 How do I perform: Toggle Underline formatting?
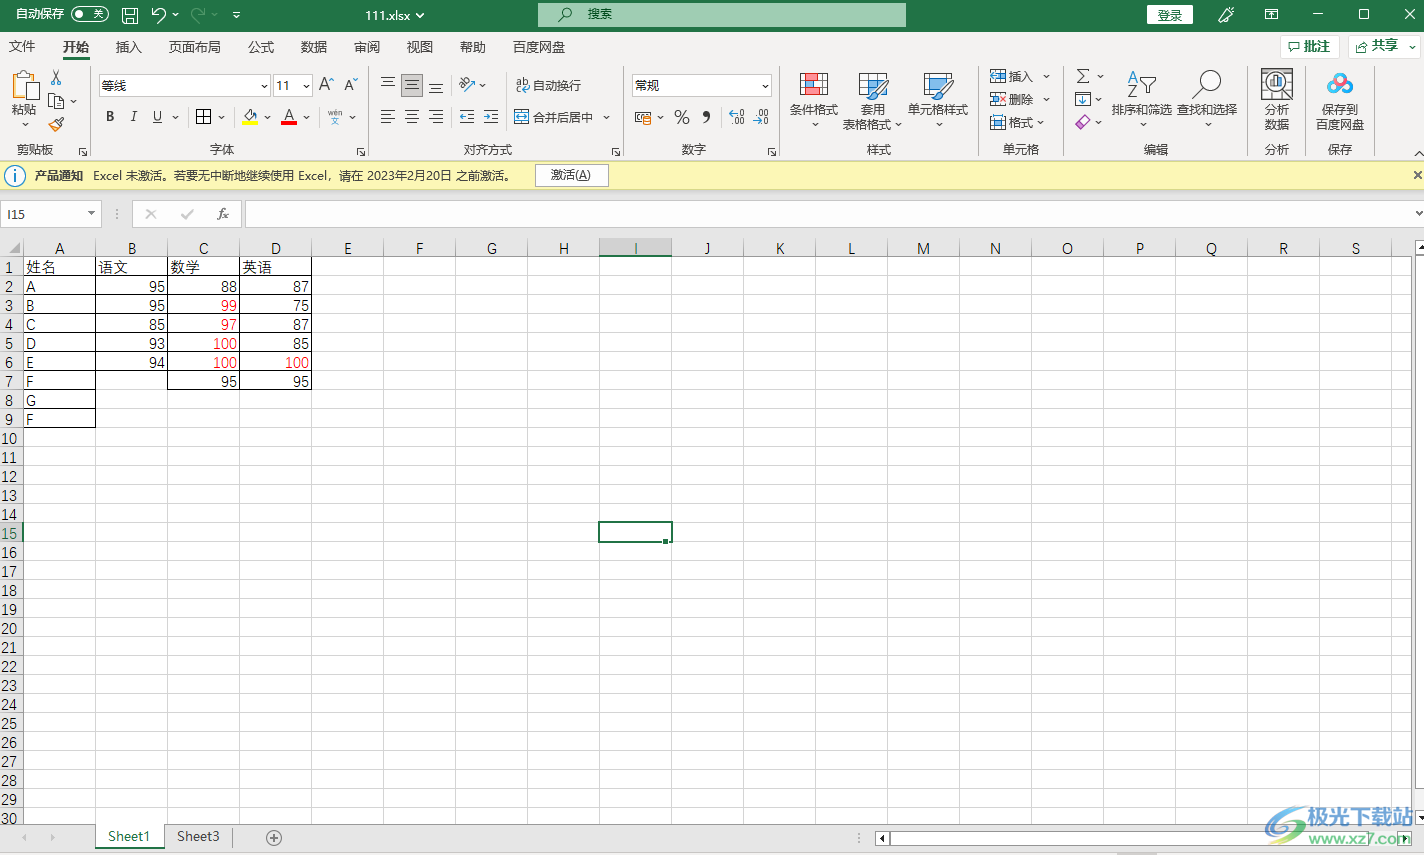coord(157,117)
